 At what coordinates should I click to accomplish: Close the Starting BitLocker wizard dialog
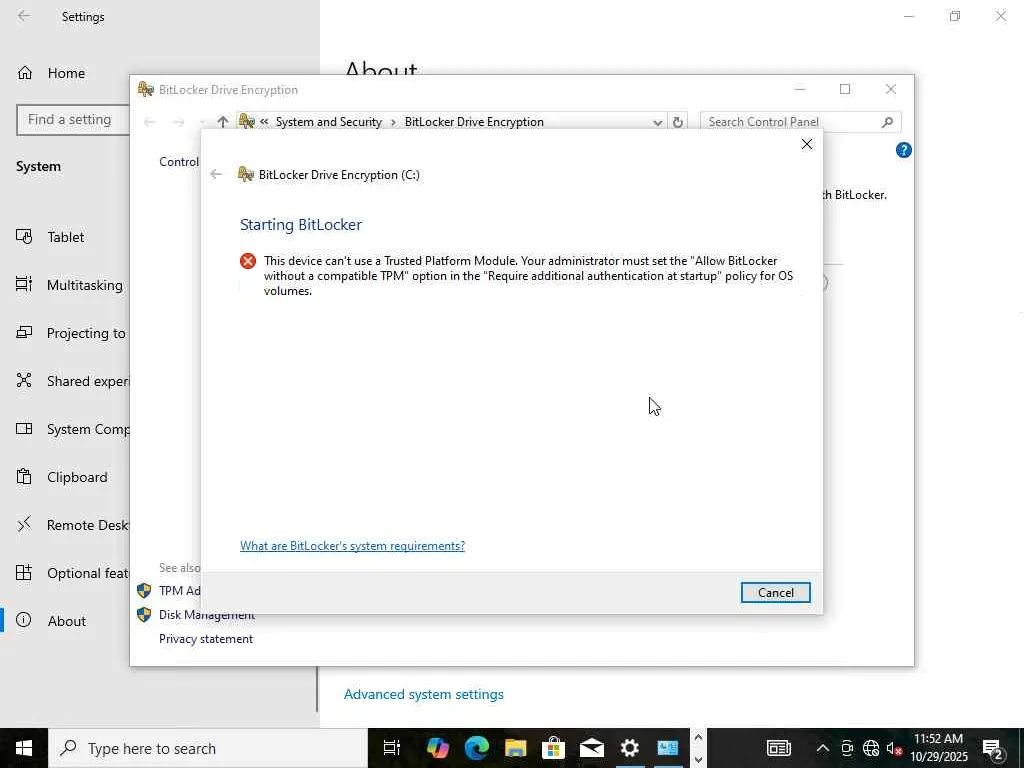[807, 144]
